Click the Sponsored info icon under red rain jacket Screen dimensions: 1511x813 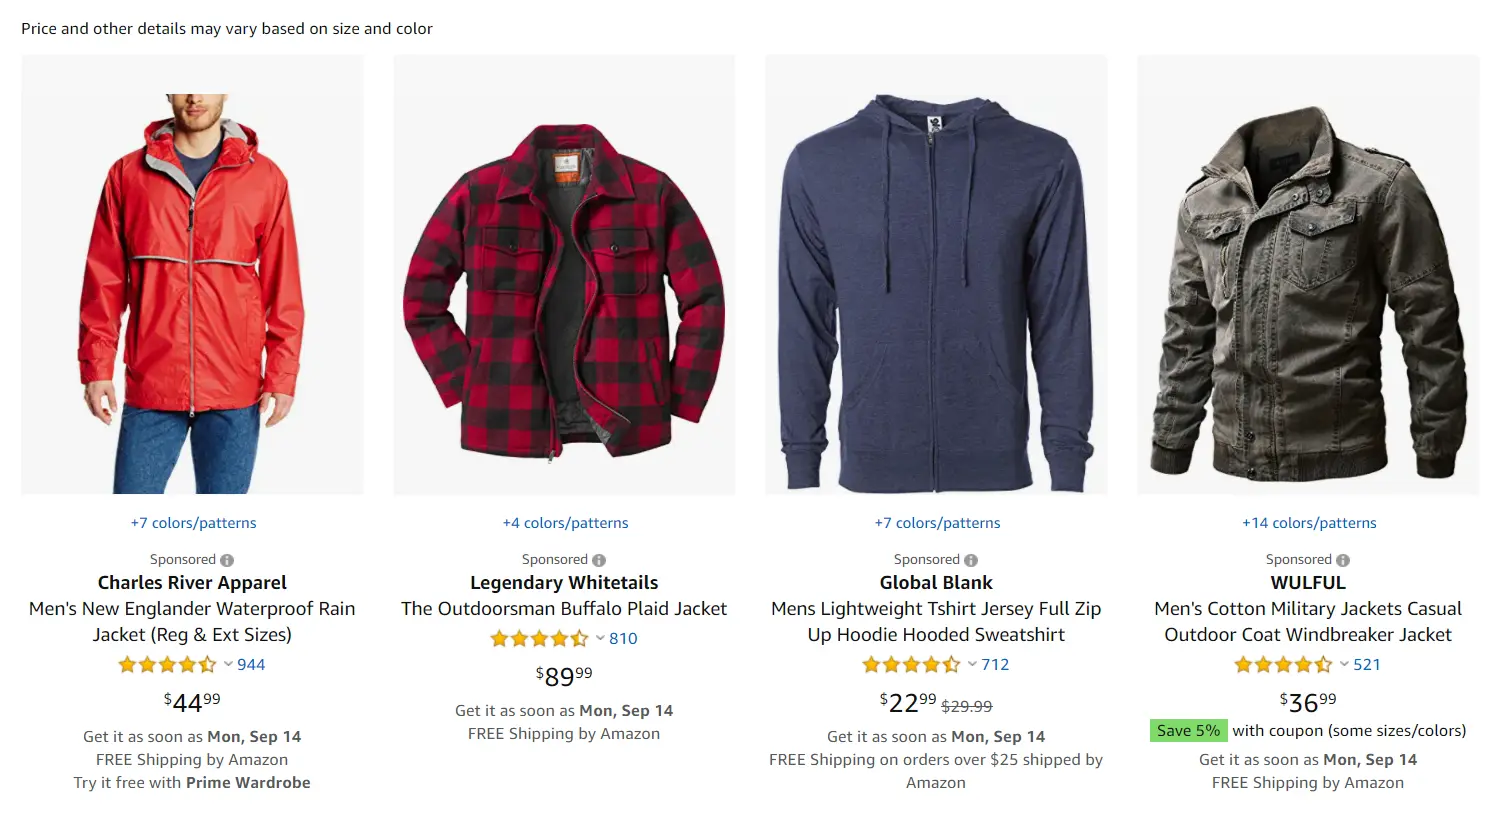pos(227,561)
